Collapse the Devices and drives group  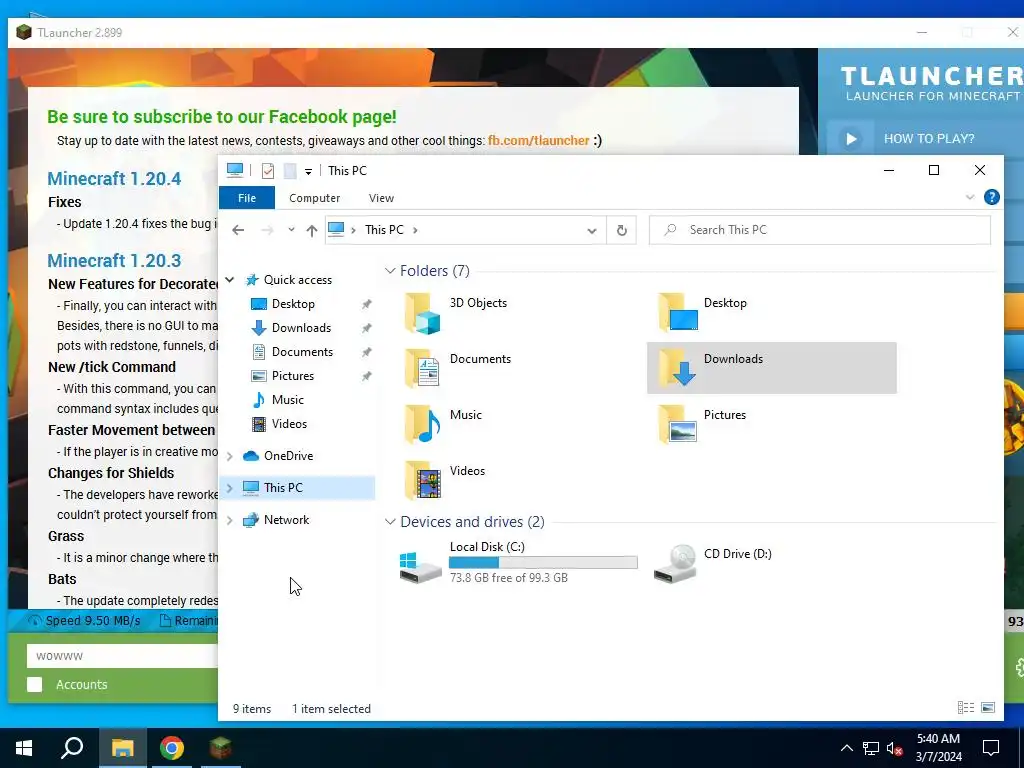[390, 522]
